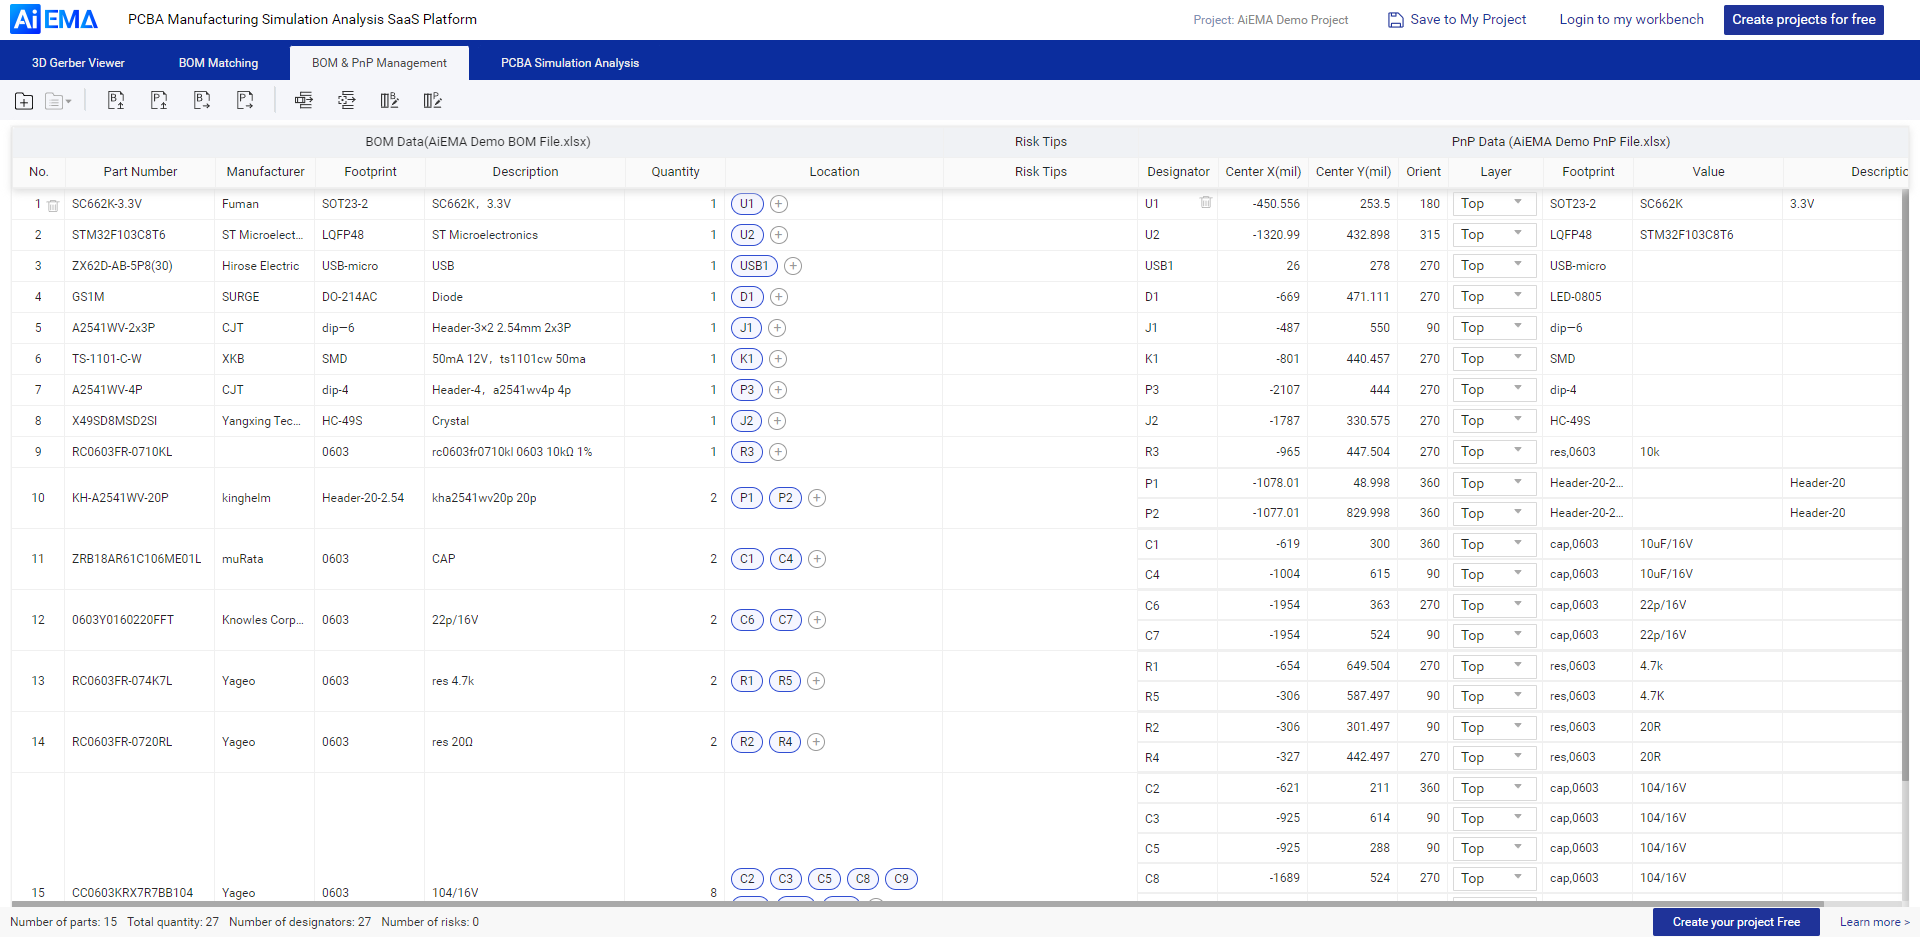The image size is (1920, 937).
Task: Open Layer dropdown for R3
Action: tap(1493, 451)
